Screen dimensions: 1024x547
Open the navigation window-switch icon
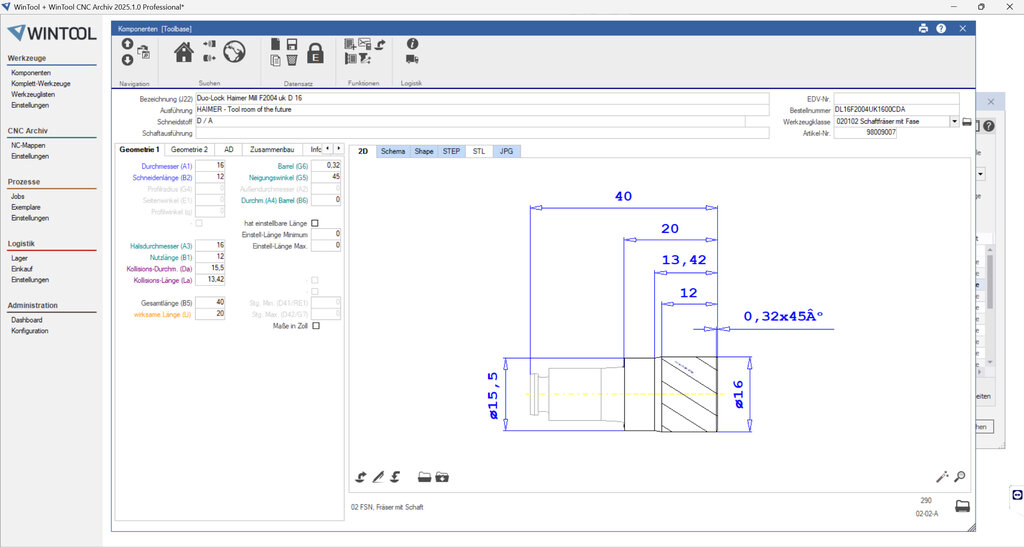[x=144, y=52]
